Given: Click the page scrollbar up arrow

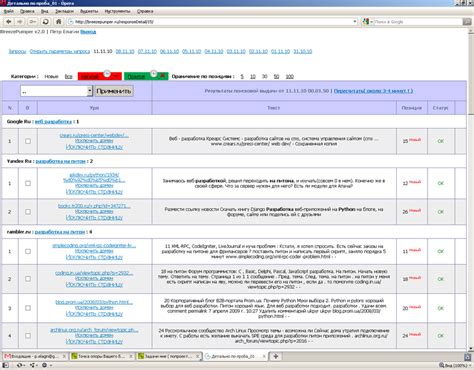Looking at the screenshot, I should tap(471, 32).
